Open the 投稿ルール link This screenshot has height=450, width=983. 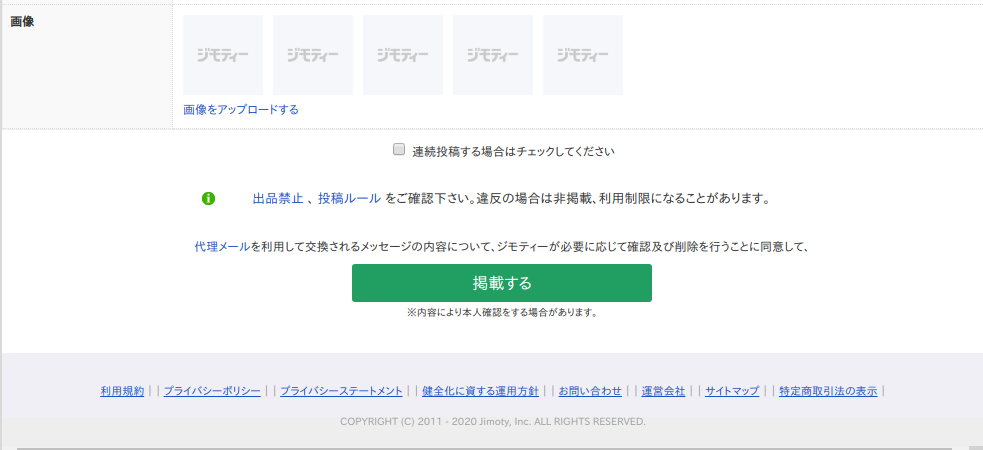pyautogui.click(x=349, y=198)
